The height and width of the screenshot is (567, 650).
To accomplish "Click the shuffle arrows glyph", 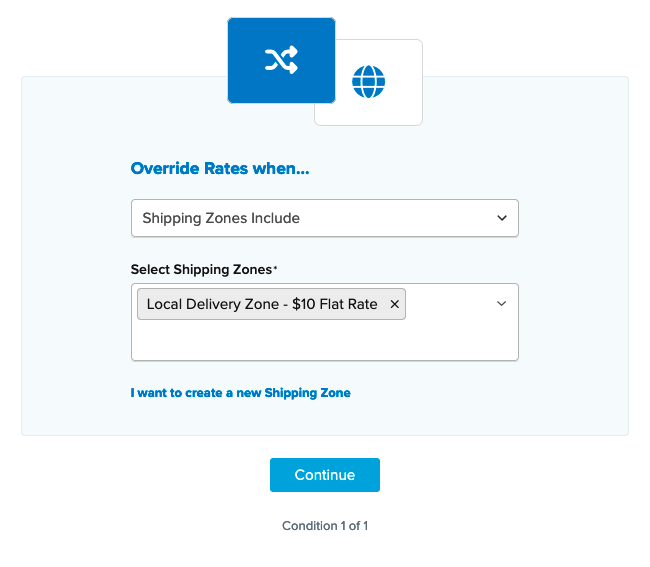I will tap(281, 61).
